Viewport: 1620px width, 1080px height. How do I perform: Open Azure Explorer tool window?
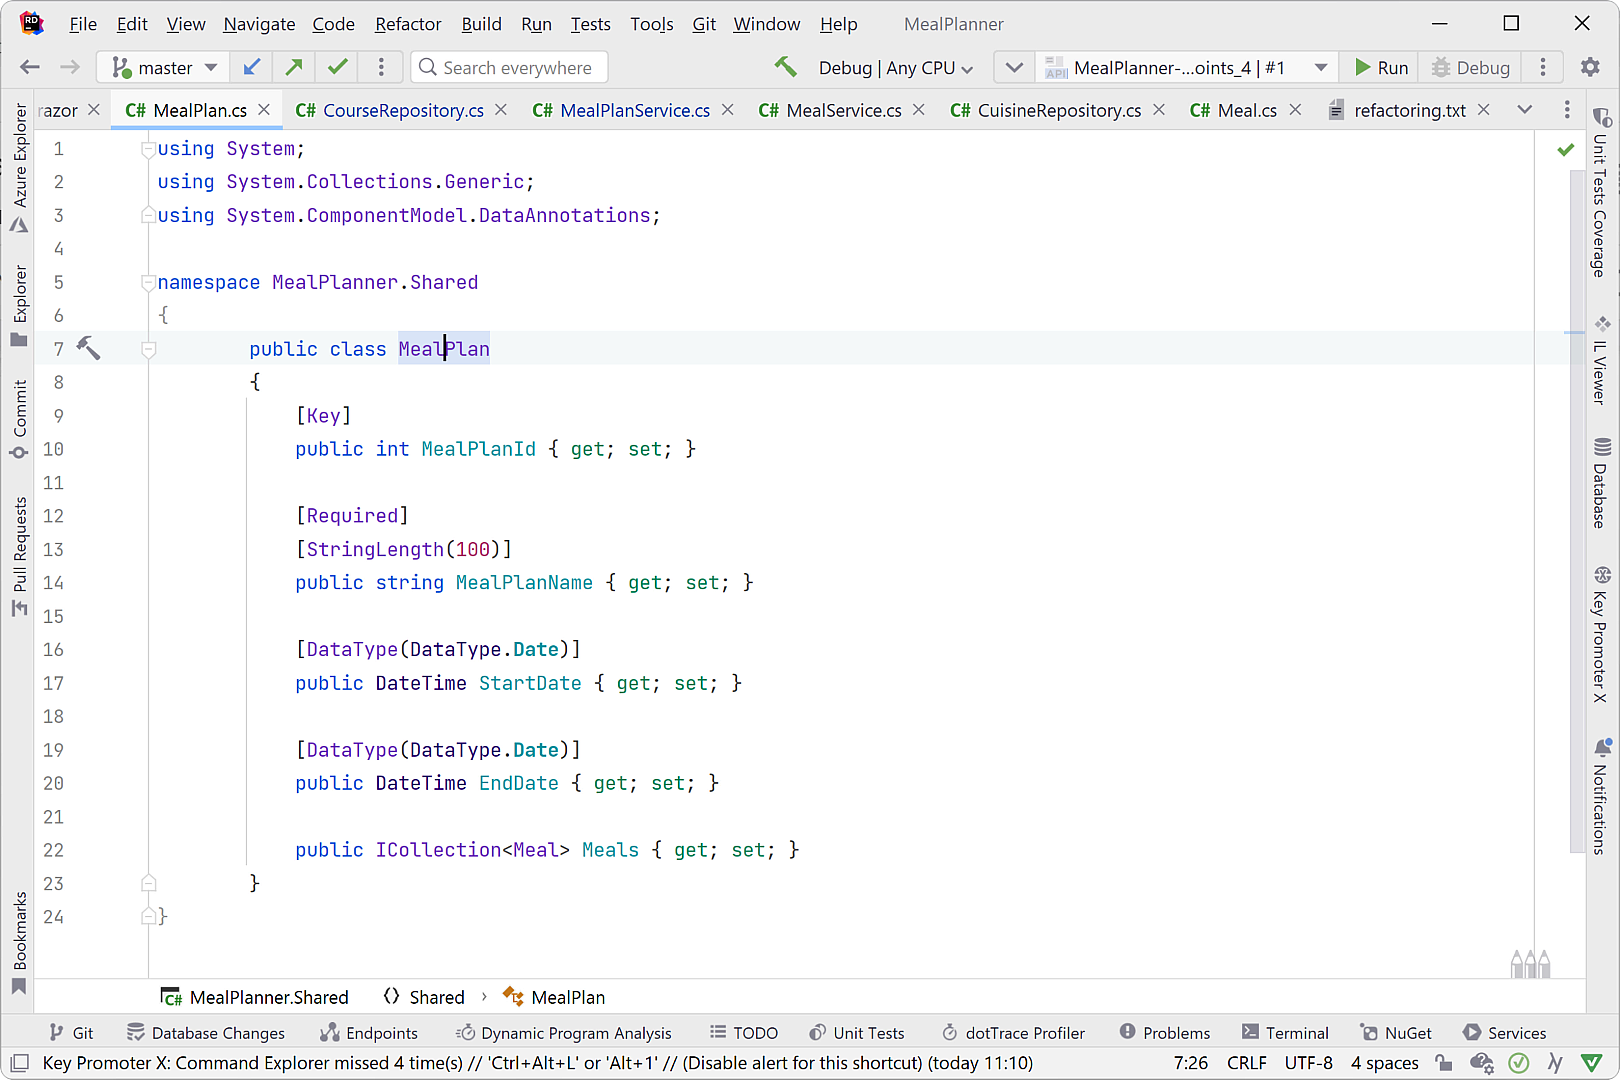[19, 167]
